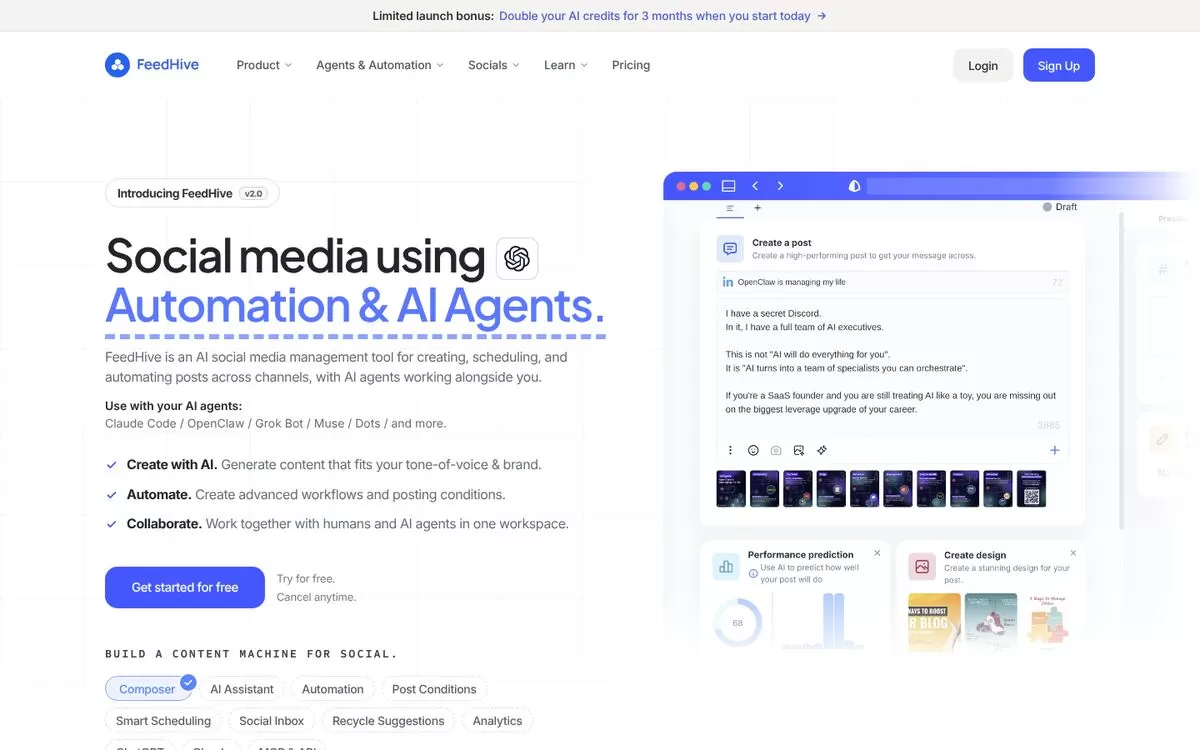Viewport: 1200px width, 750px height.
Task: Click the mockup scrollbar beside the post editor
Action: click(1121, 370)
